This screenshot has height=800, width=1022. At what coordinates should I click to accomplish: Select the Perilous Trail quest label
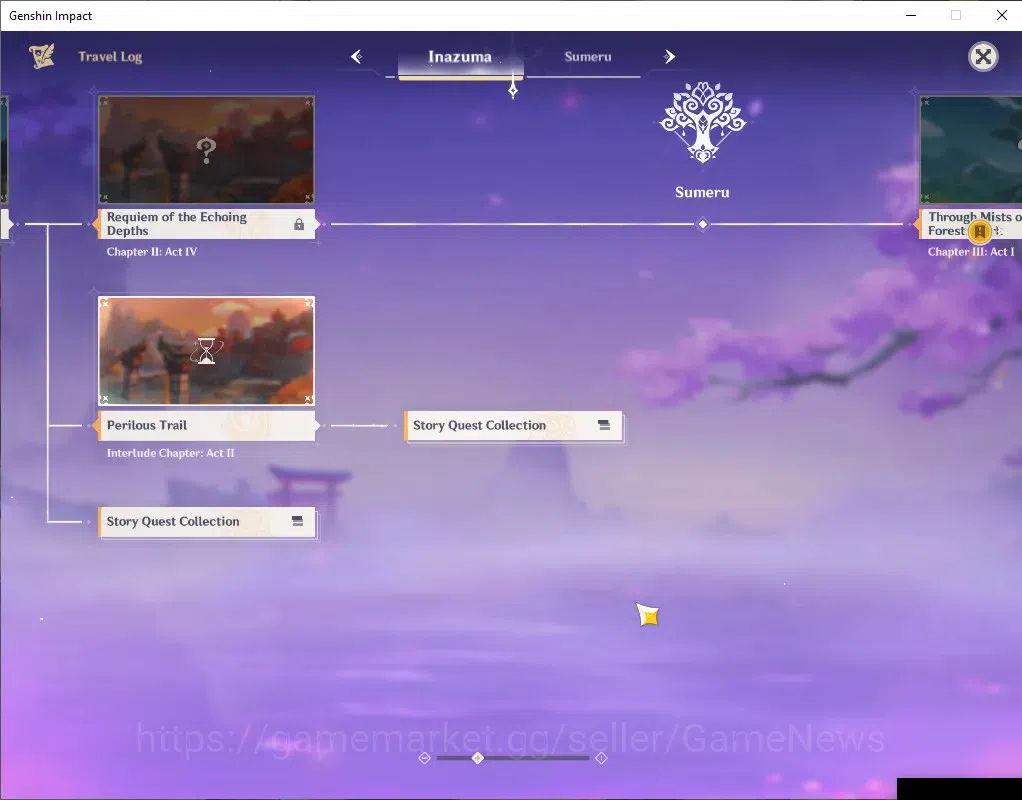pyautogui.click(x=207, y=425)
